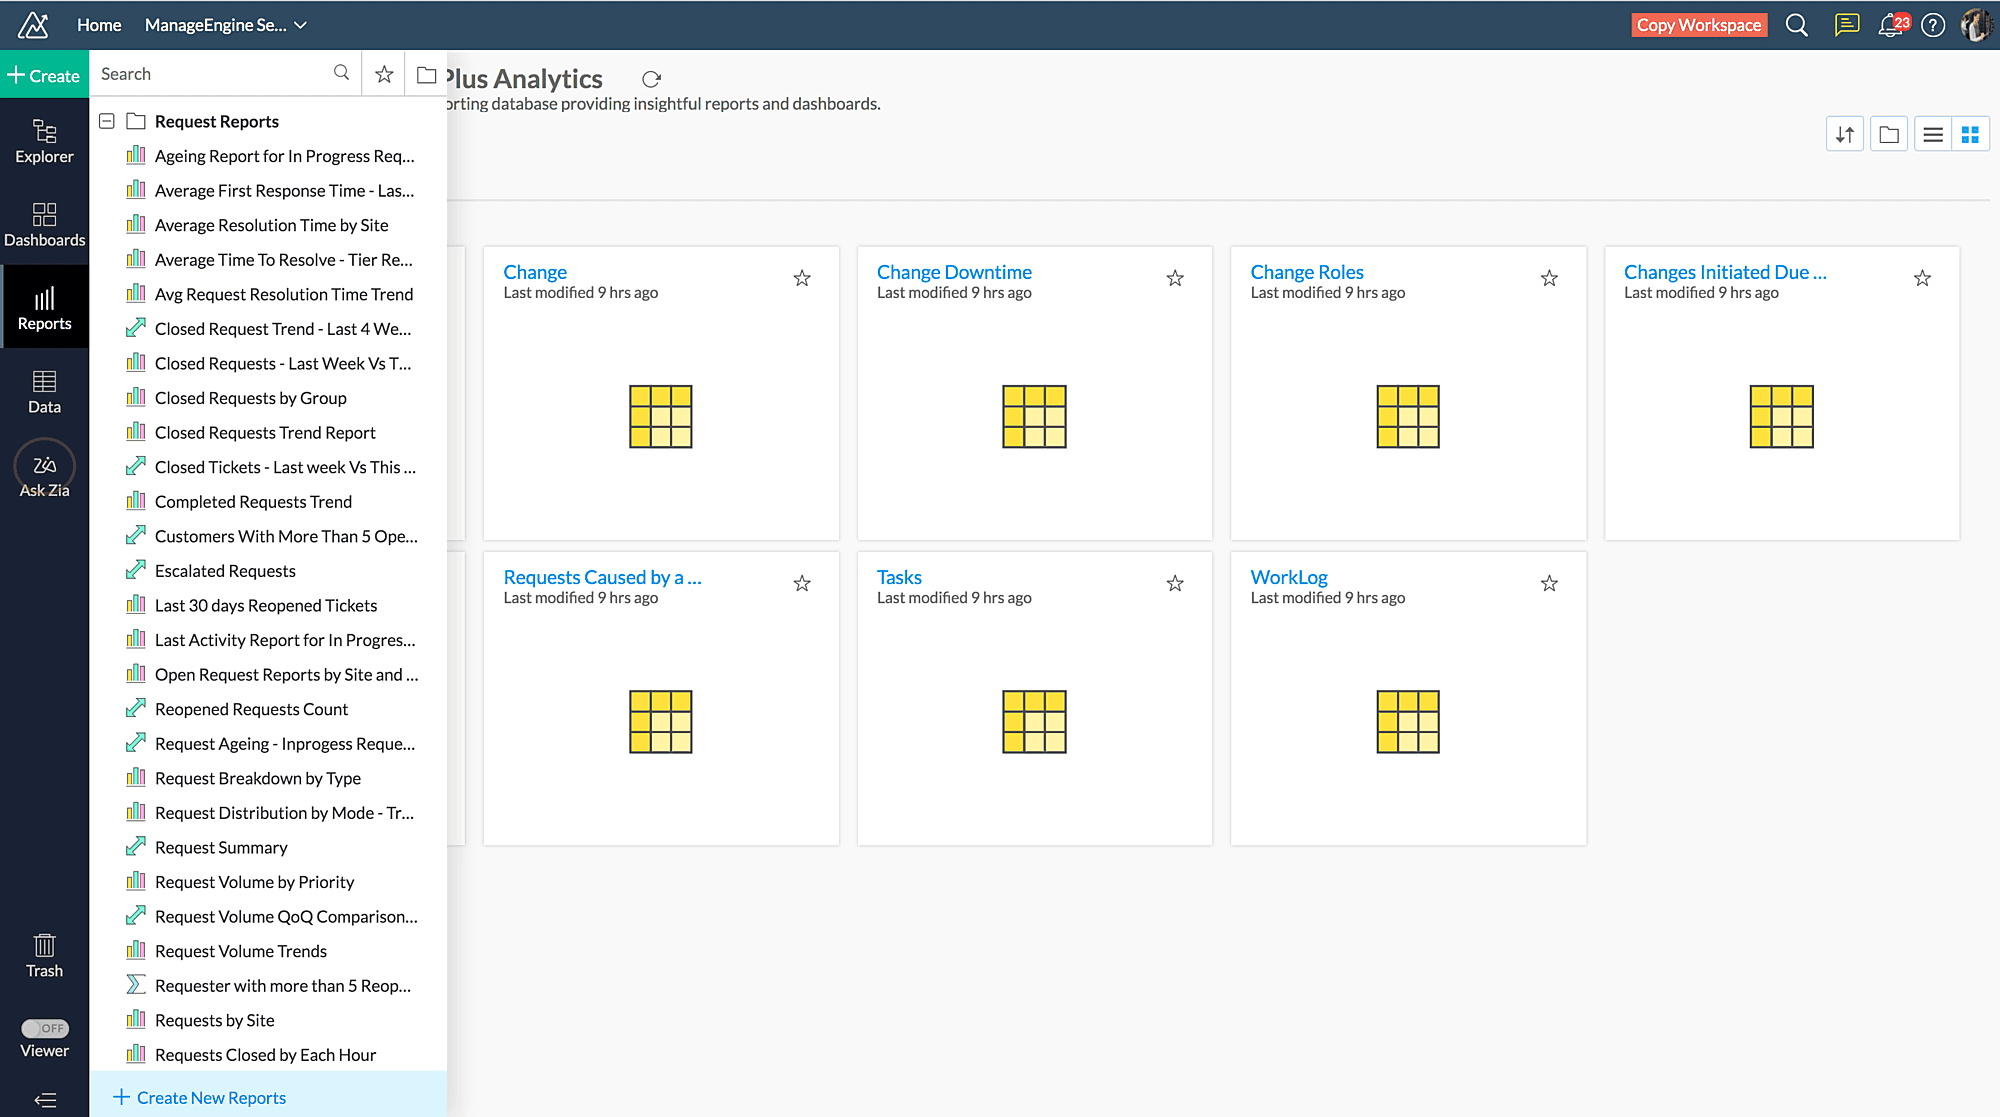The height and width of the screenshot is (1117, 2000).
Task: Go to the Data section
Action: [44, 391]
